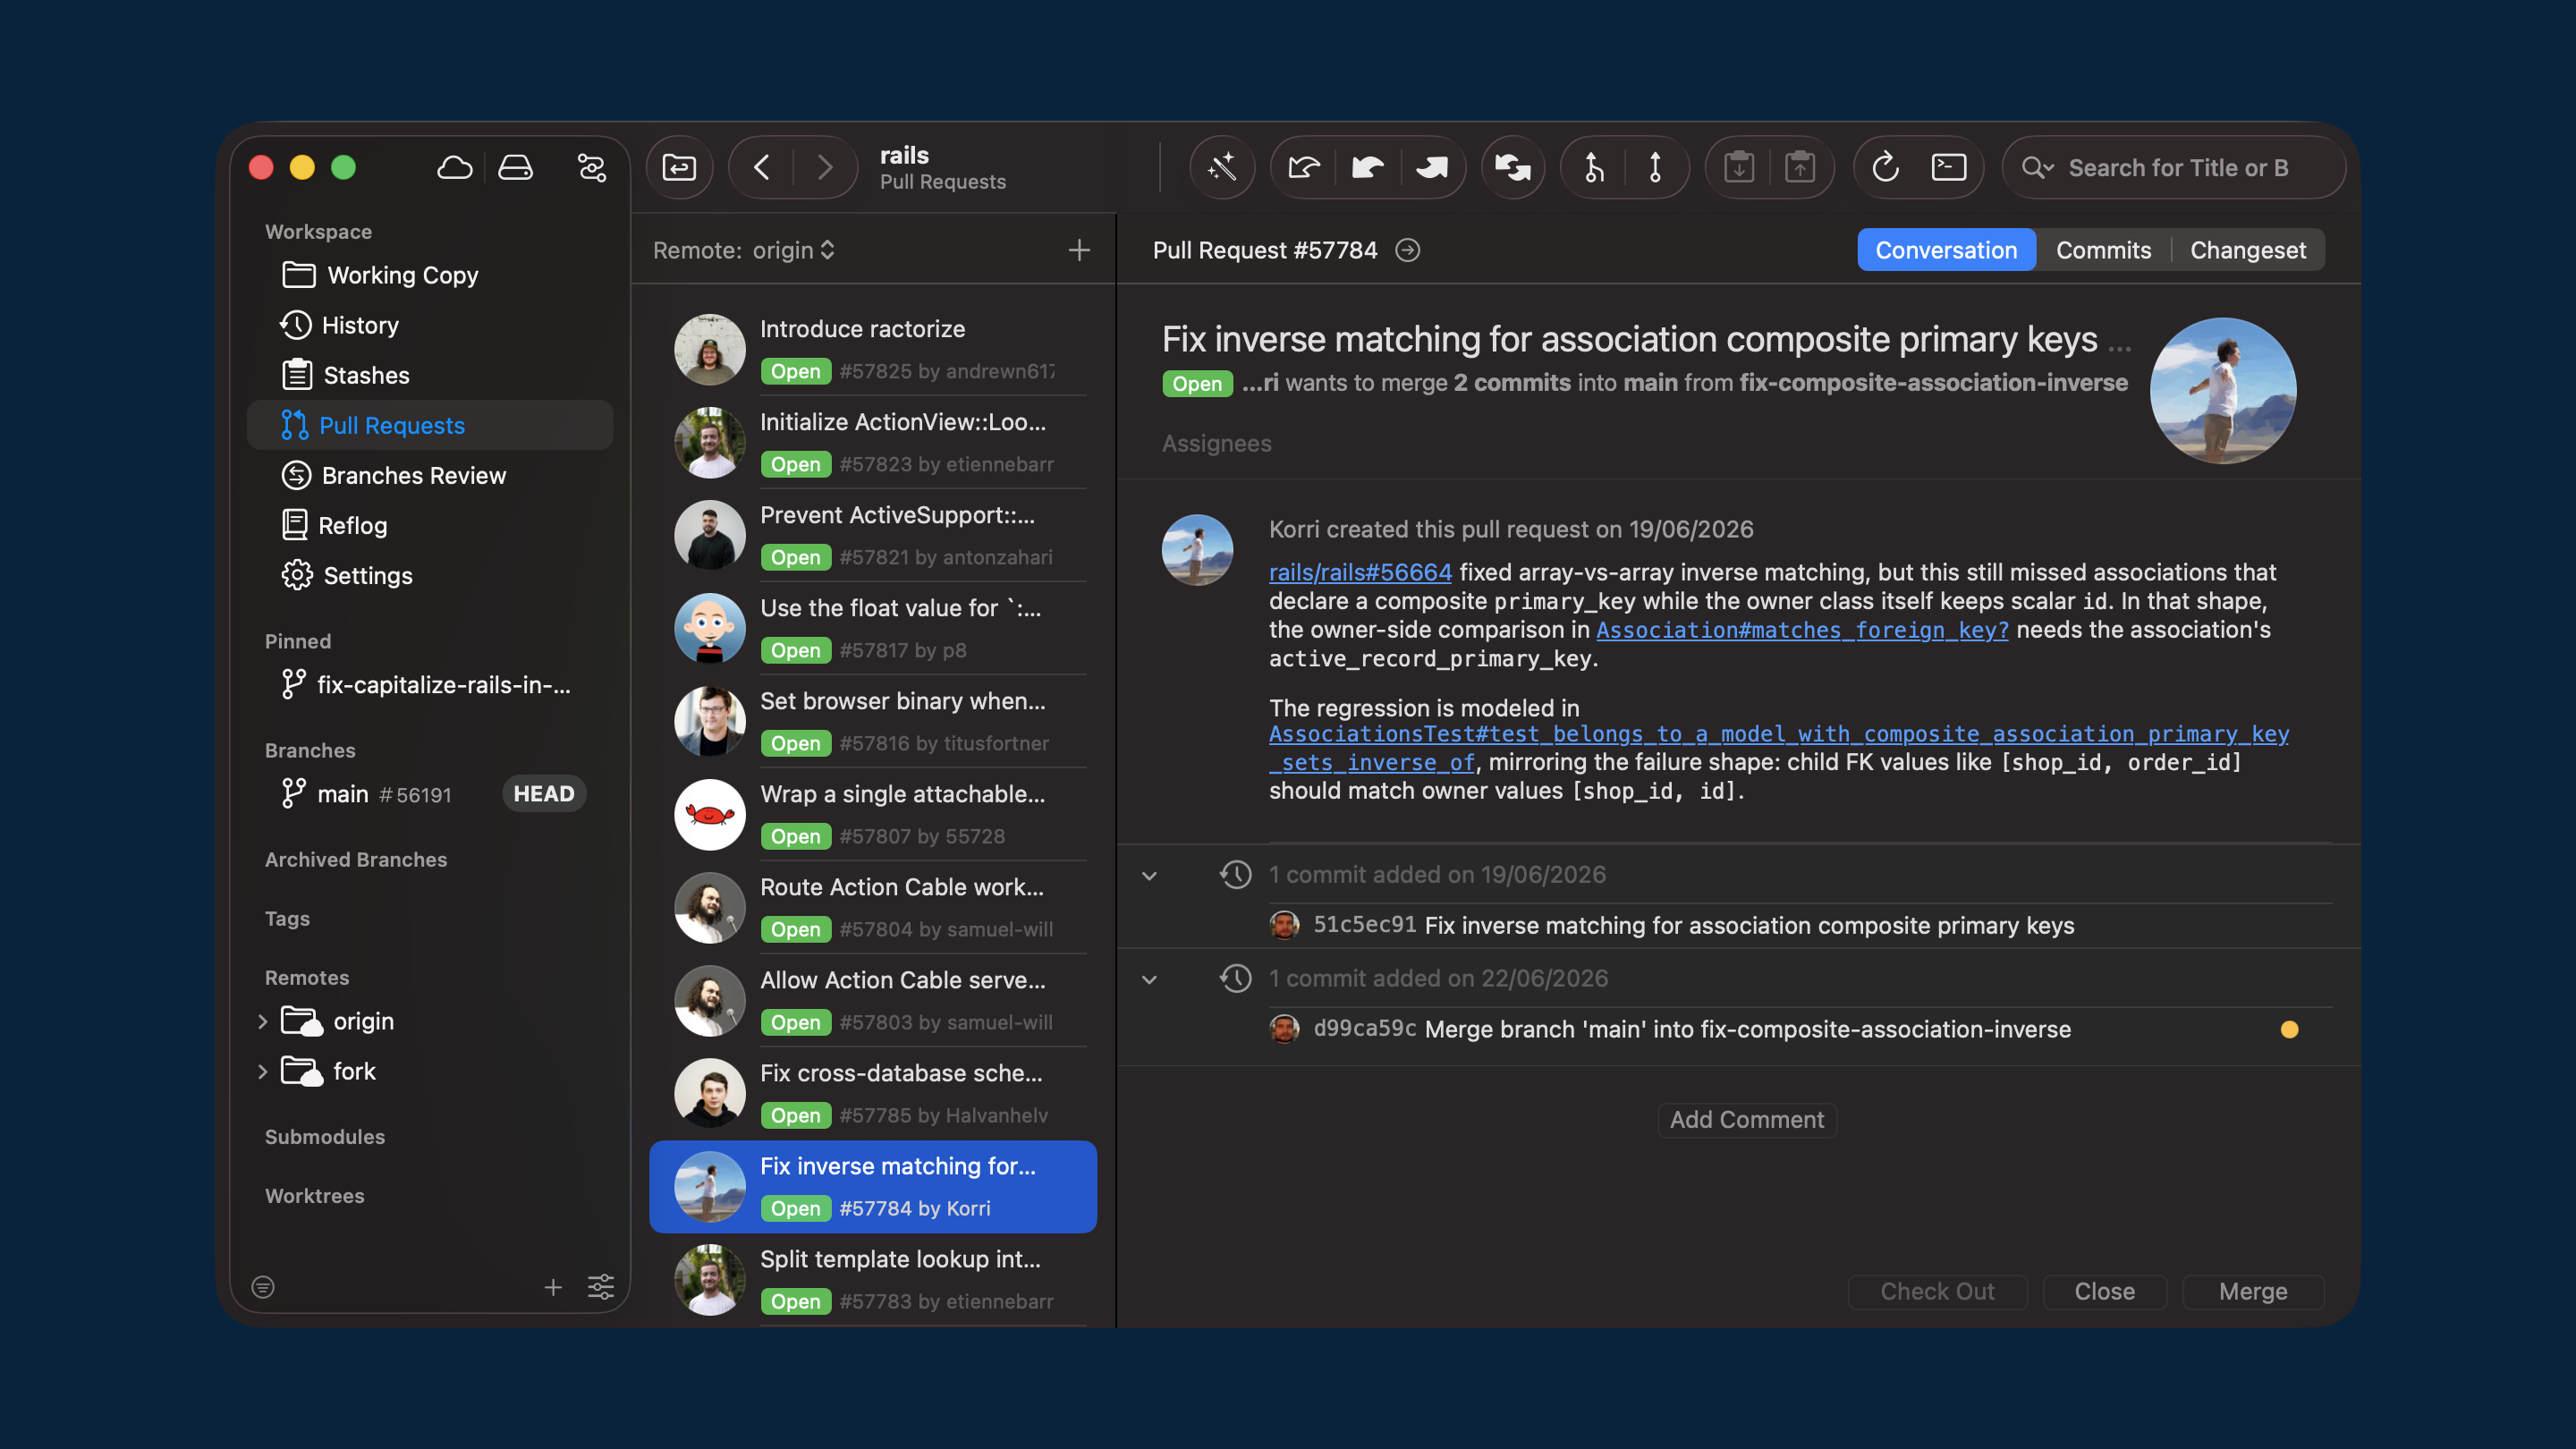Open the Association#matches_foreign_key? link

1802,630
